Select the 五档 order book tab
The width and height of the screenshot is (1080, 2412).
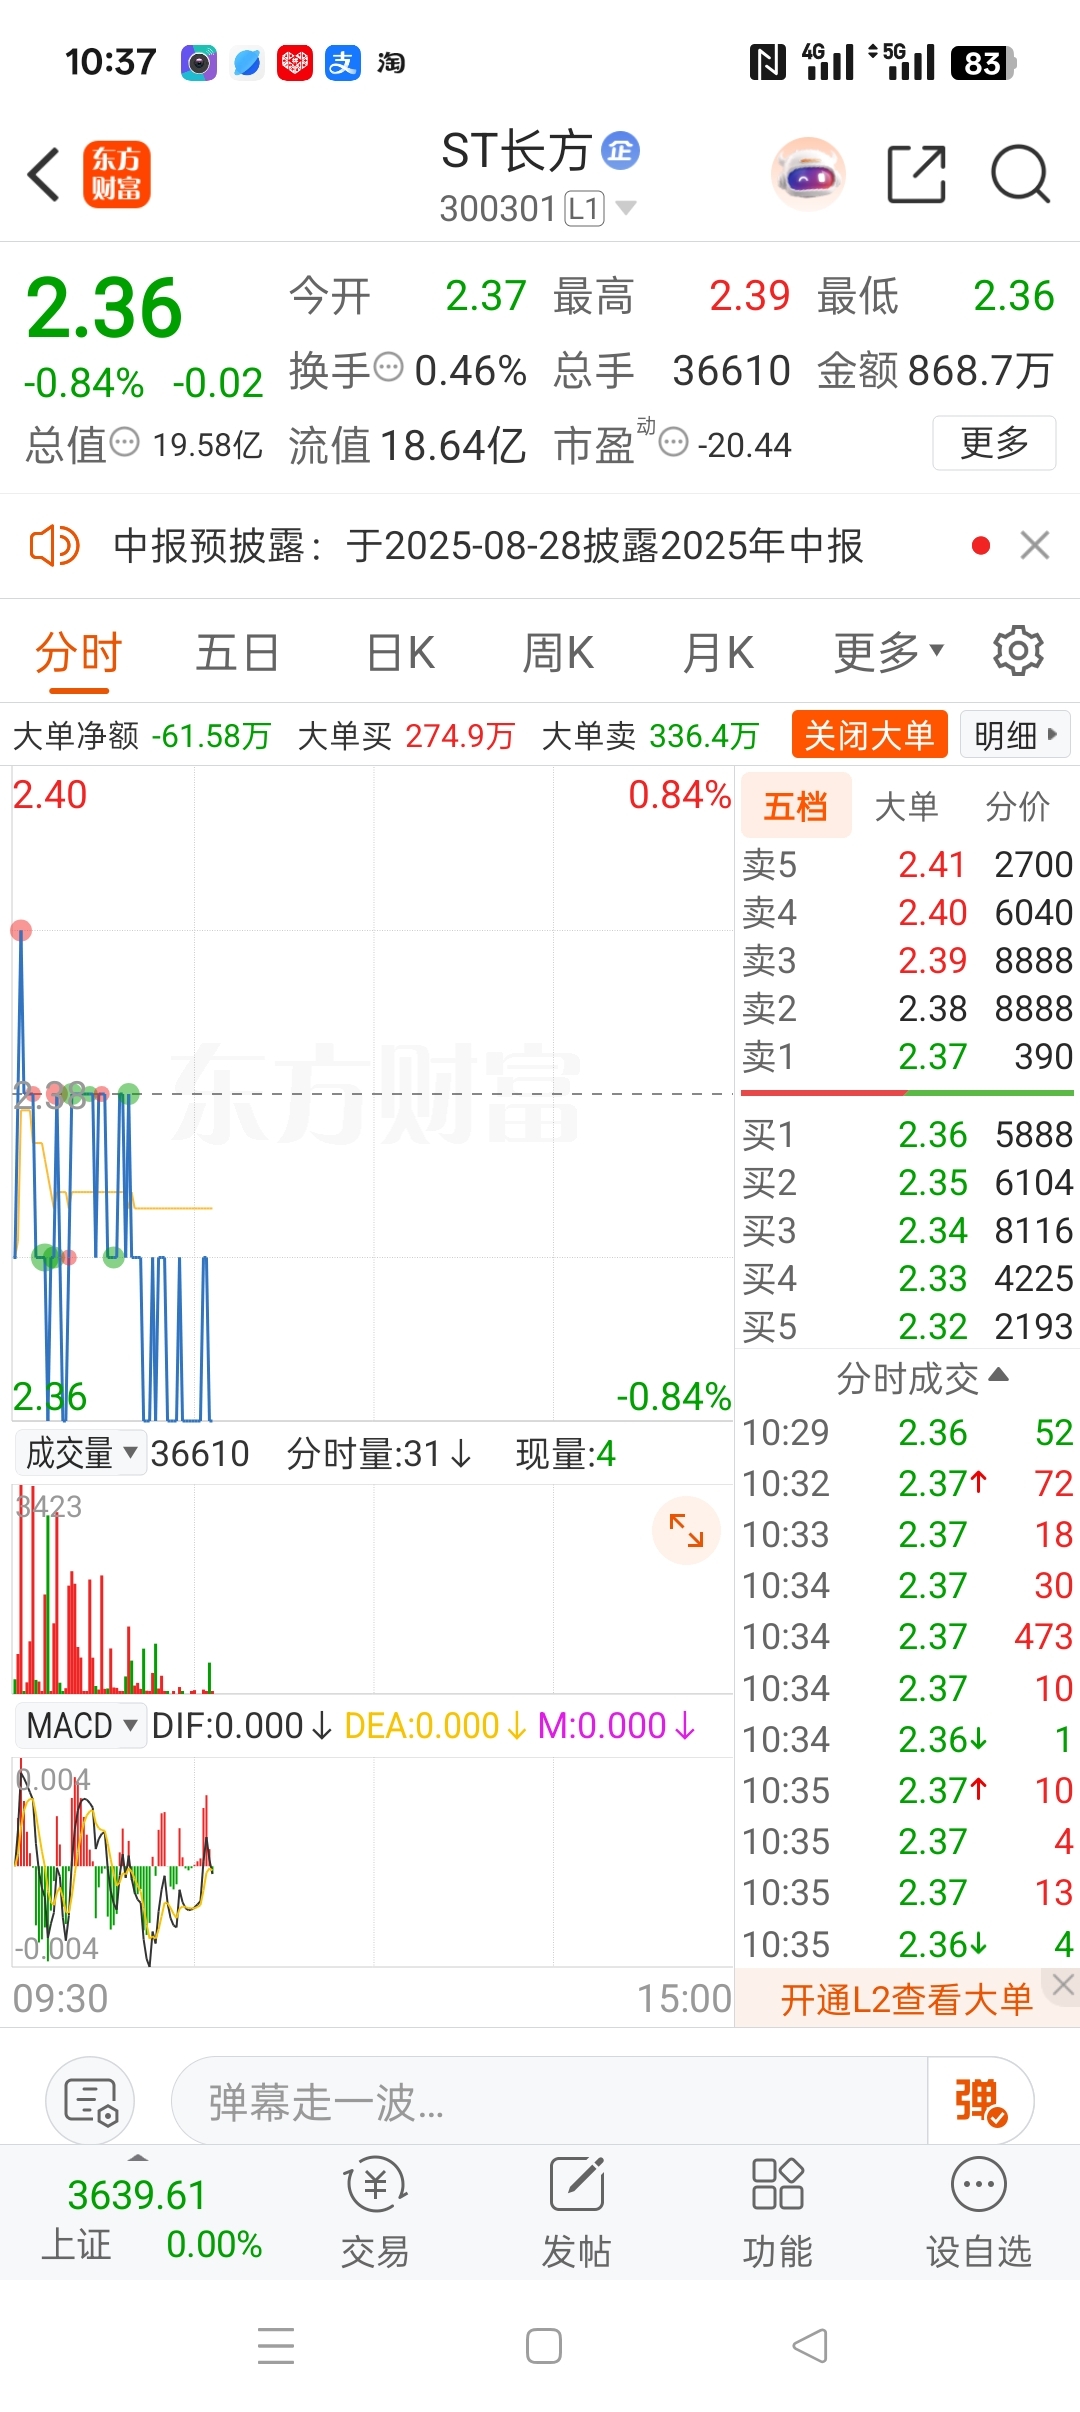[x=796, y=806]
